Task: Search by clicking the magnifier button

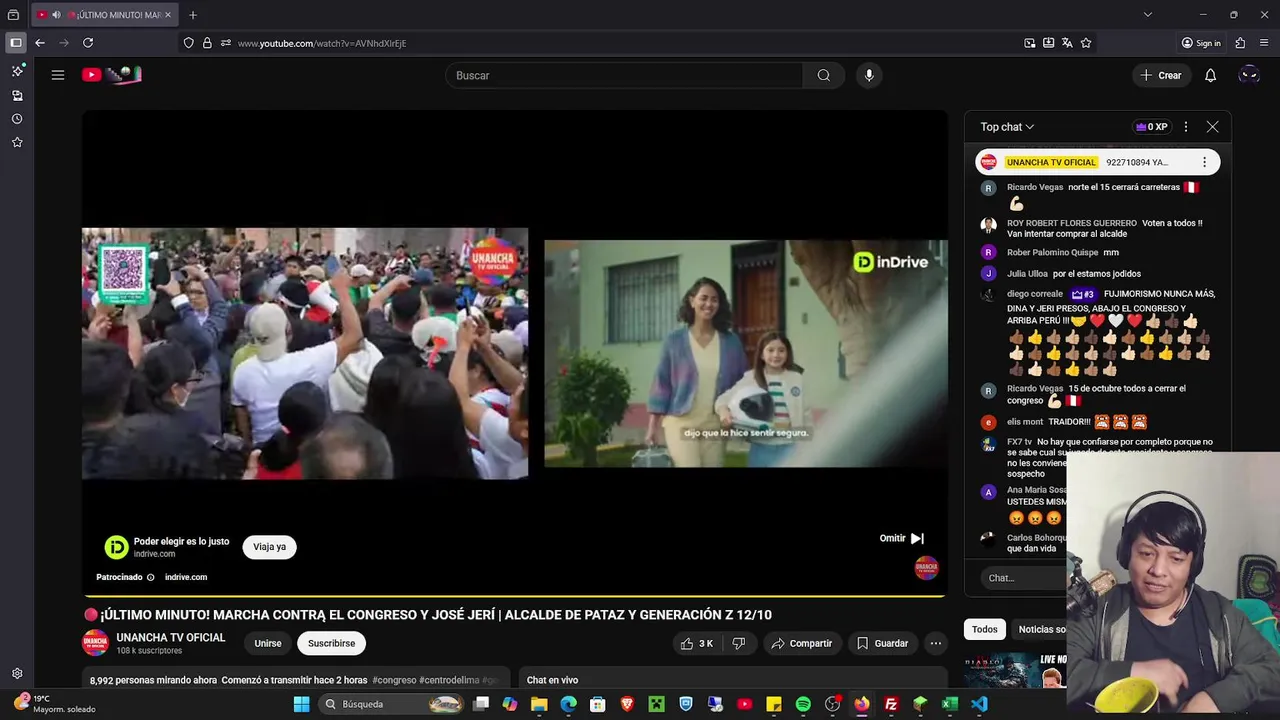Action: pos(823,75)
